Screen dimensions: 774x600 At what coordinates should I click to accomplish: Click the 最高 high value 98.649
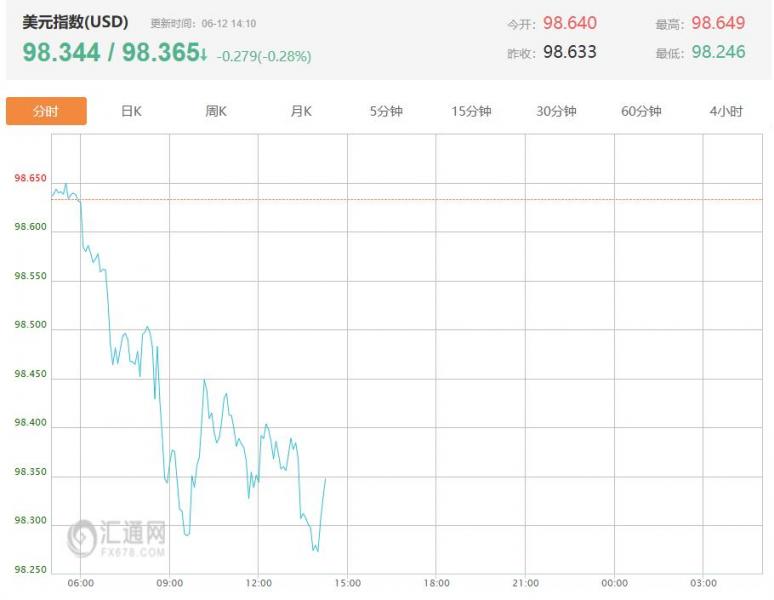pyautogui.click(x=718, y=23)
